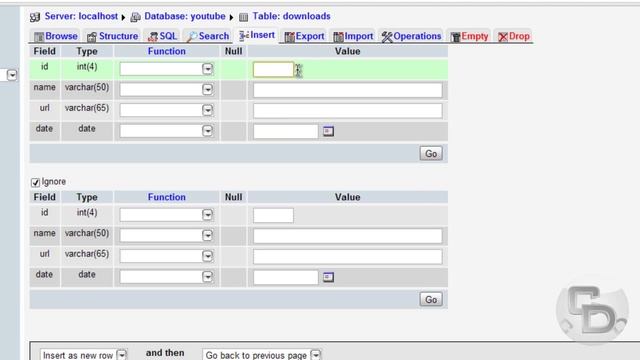Image resolution: width=640 pixels, height=360 pixels.
Task: Click the first Go button
Action: [431, 153]
